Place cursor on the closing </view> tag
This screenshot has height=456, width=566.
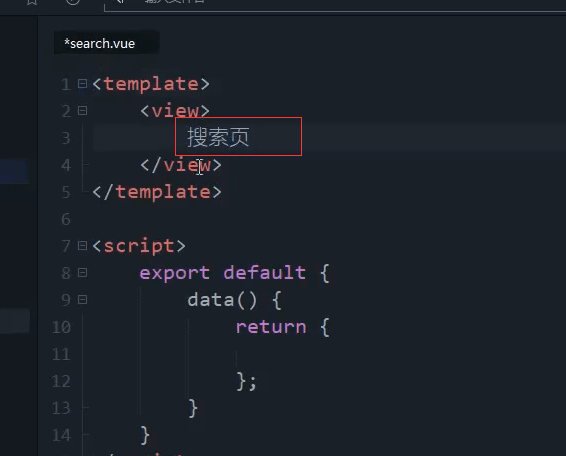[x=181, y=165]
